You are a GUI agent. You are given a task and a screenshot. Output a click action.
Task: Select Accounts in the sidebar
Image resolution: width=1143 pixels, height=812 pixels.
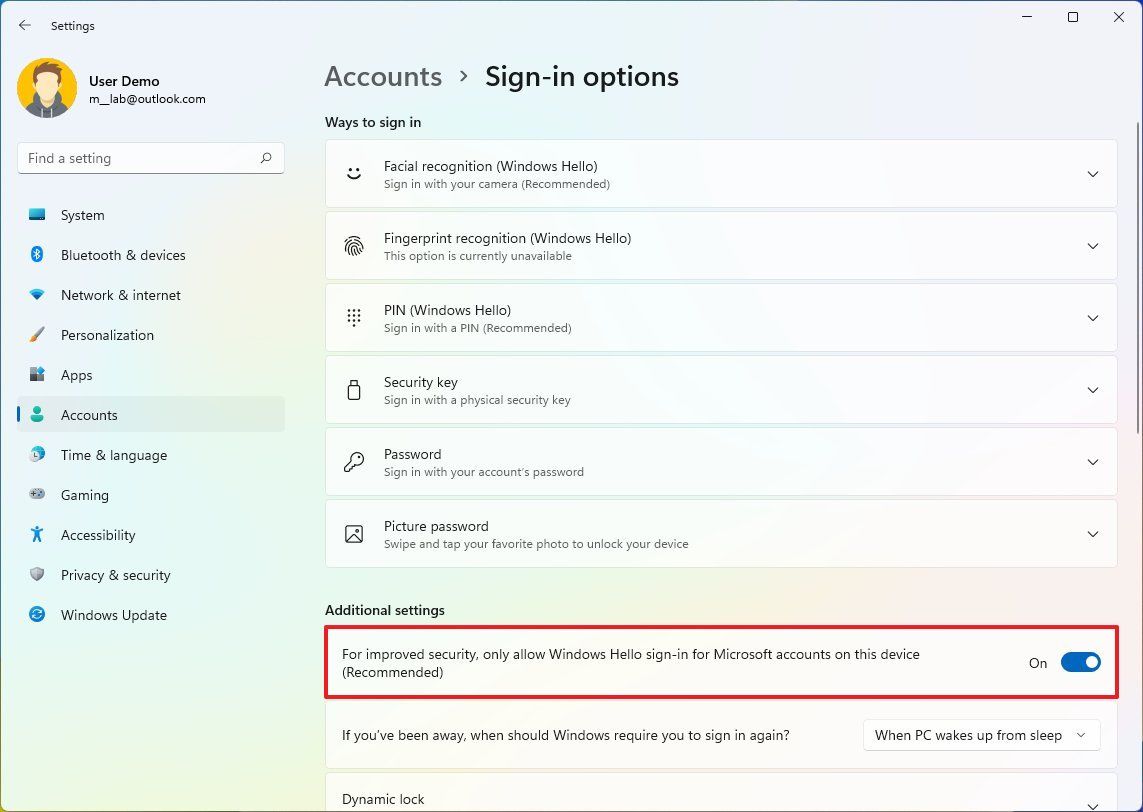[x=89, y=415]
